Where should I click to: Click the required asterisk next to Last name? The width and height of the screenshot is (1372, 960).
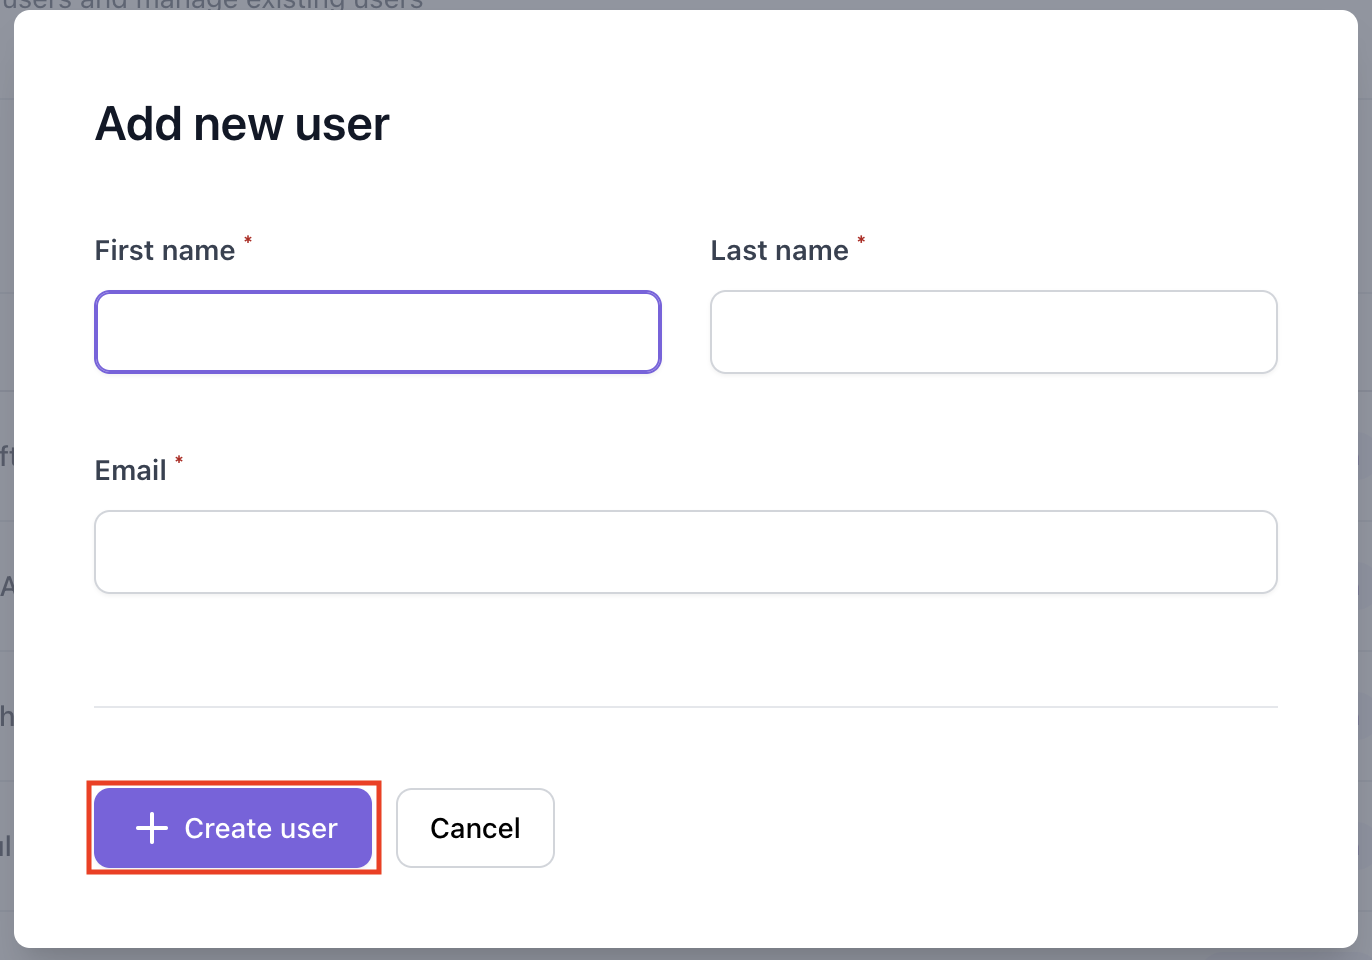click(861, 240)
